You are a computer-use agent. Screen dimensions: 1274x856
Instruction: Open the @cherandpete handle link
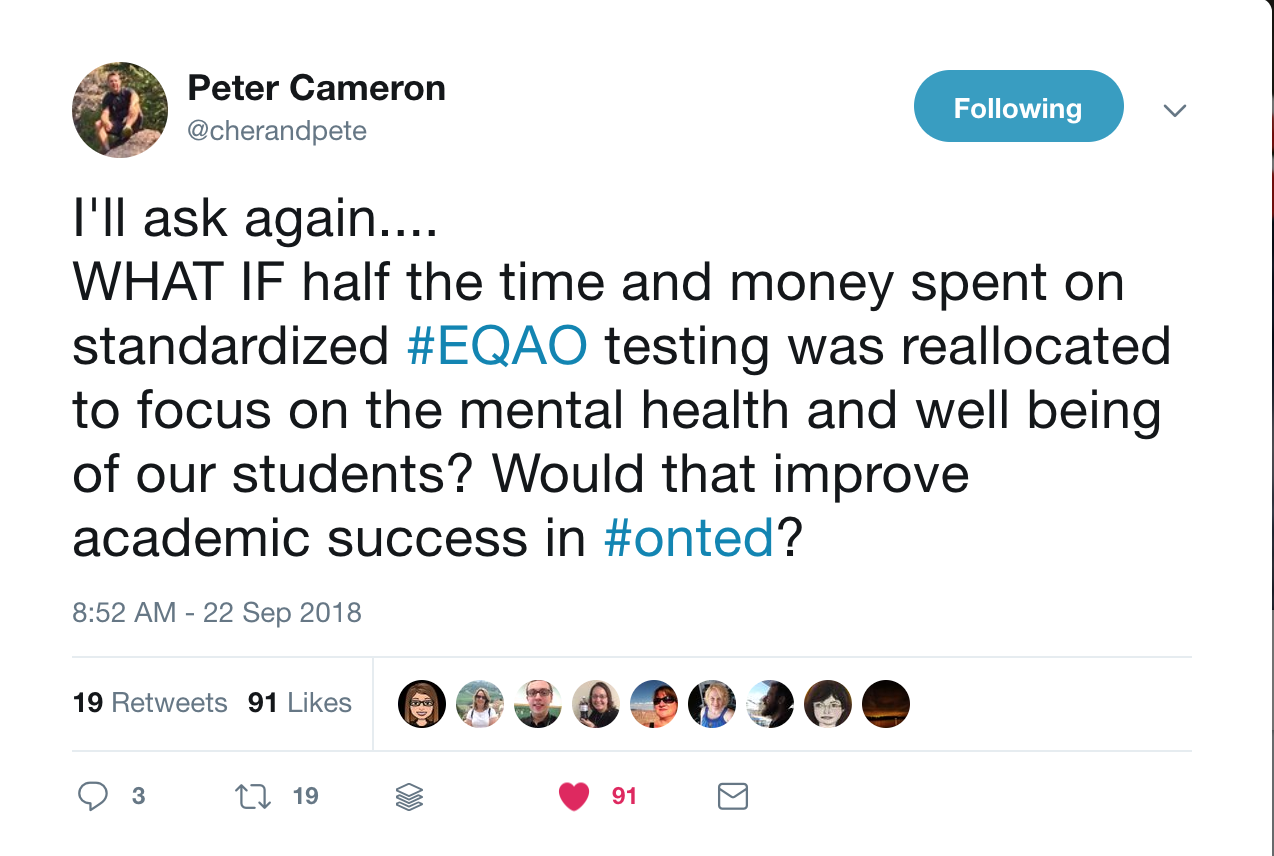[277, 131]
